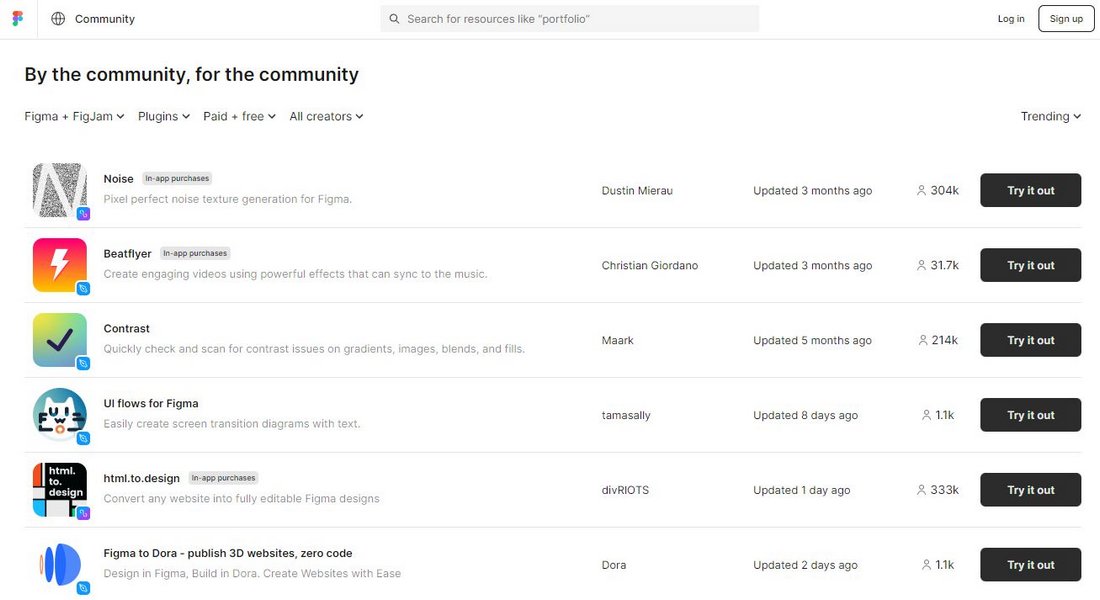View creator tamasally
The image size is (1100, 600).
(x=626, y=415)
